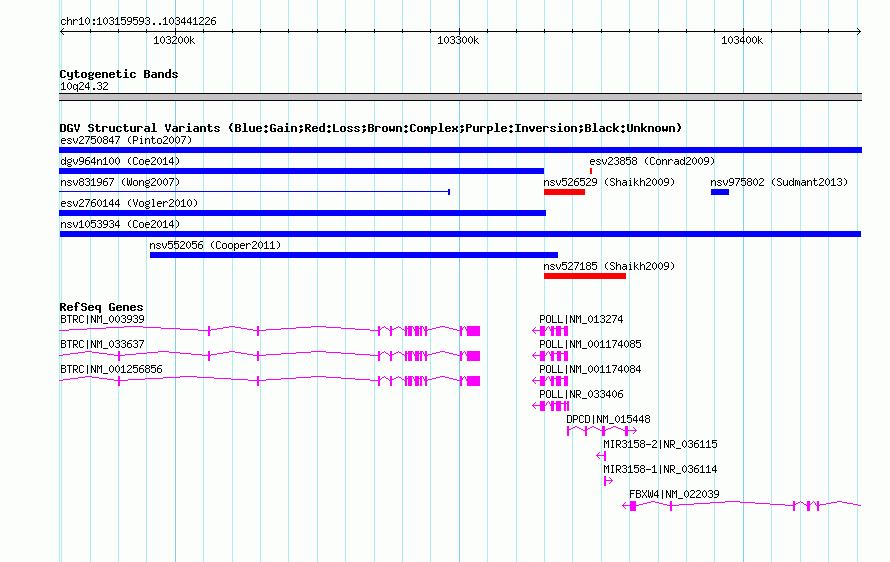Click the POLL|NM_013274 gene label

click(581, 320)
